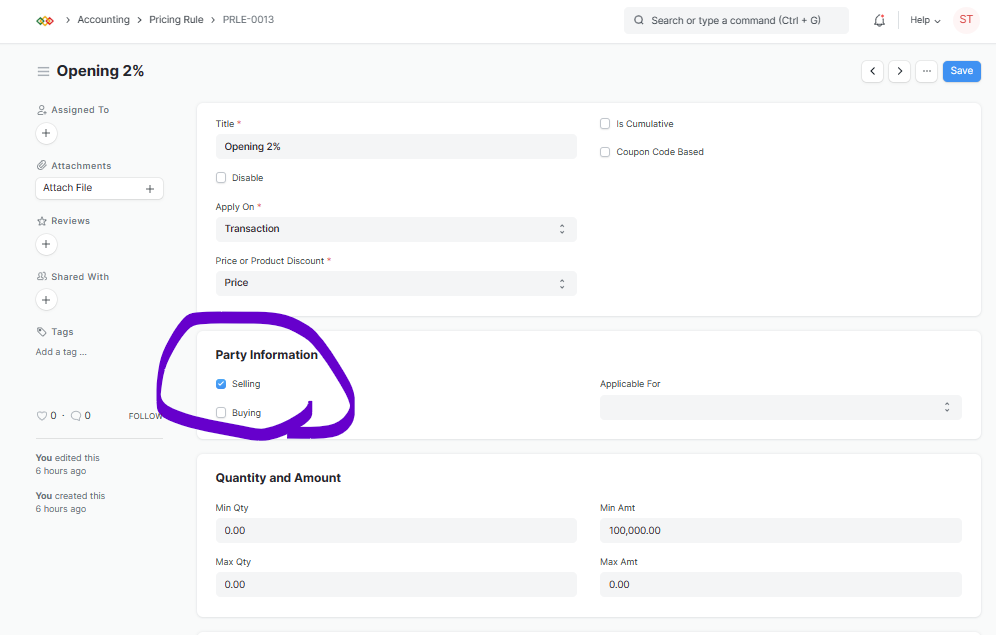Click the FOLLOW link
This screenshot has height=635, width=996.
coord(145,417)
